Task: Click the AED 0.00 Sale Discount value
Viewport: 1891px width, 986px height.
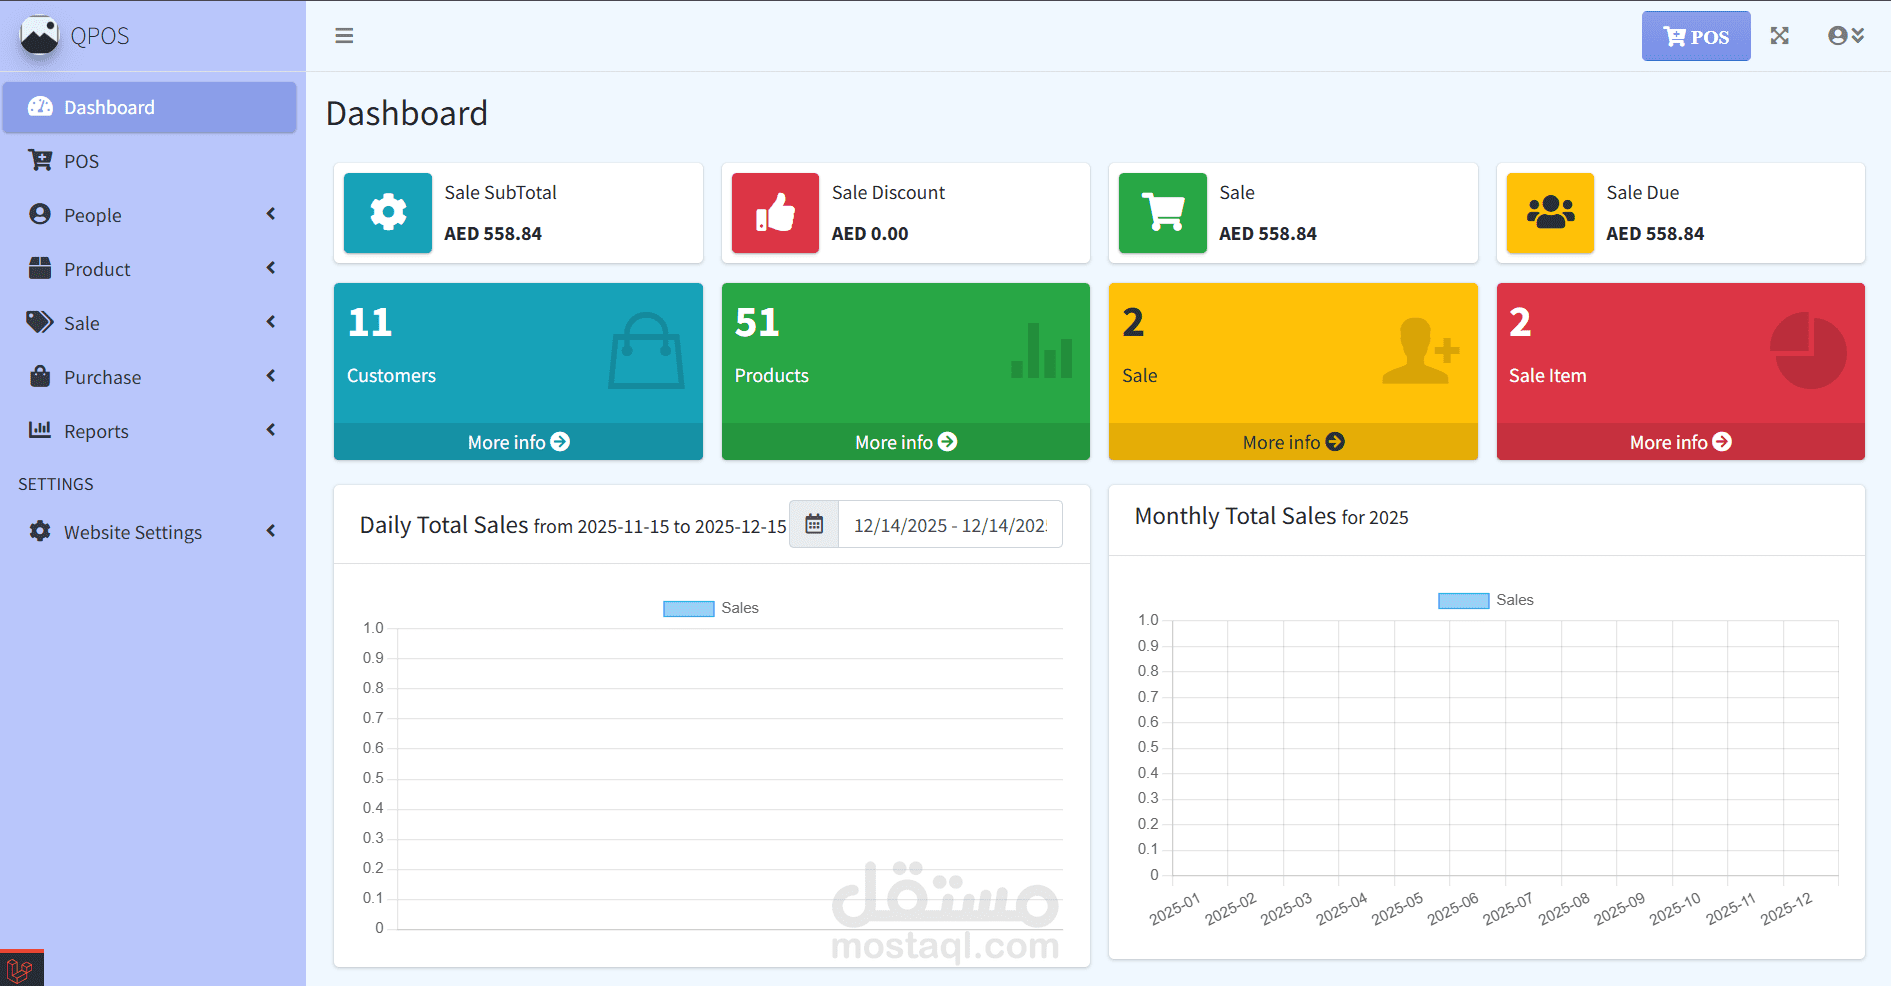Action: [870, 234]
